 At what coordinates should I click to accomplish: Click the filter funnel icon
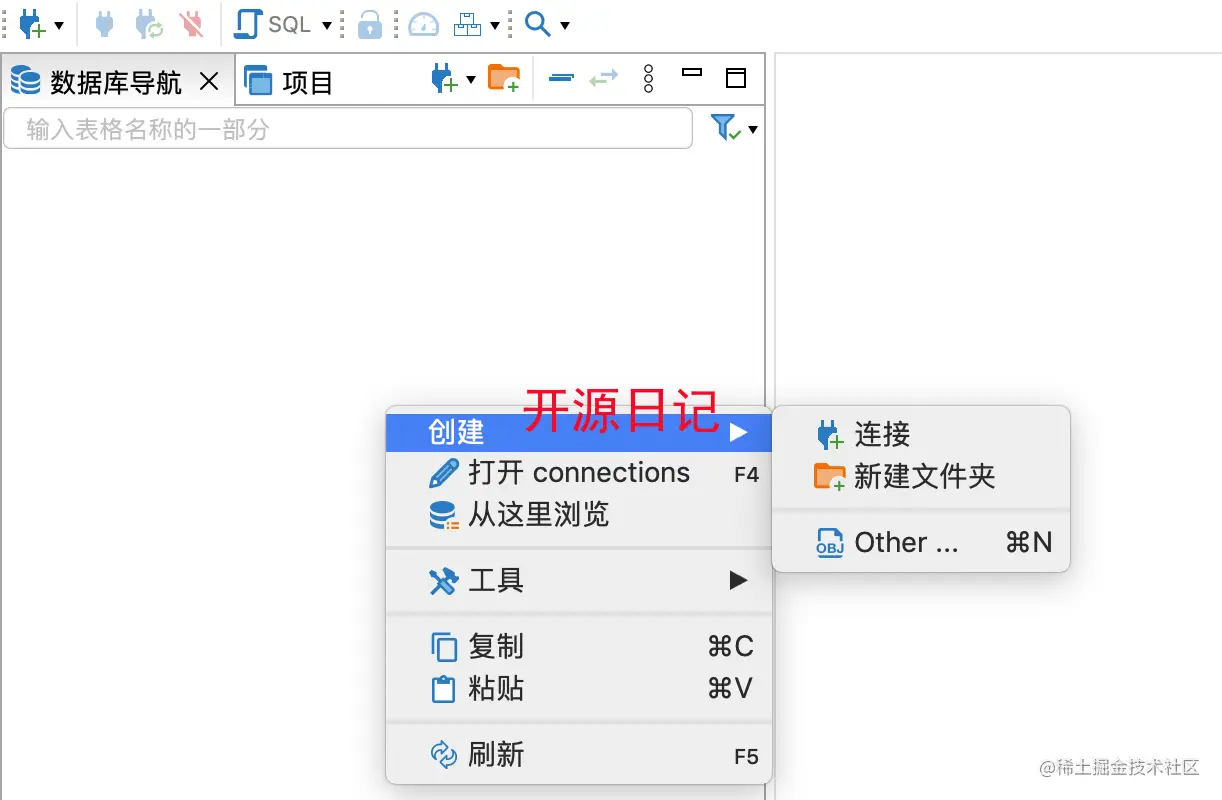[725, 128]
